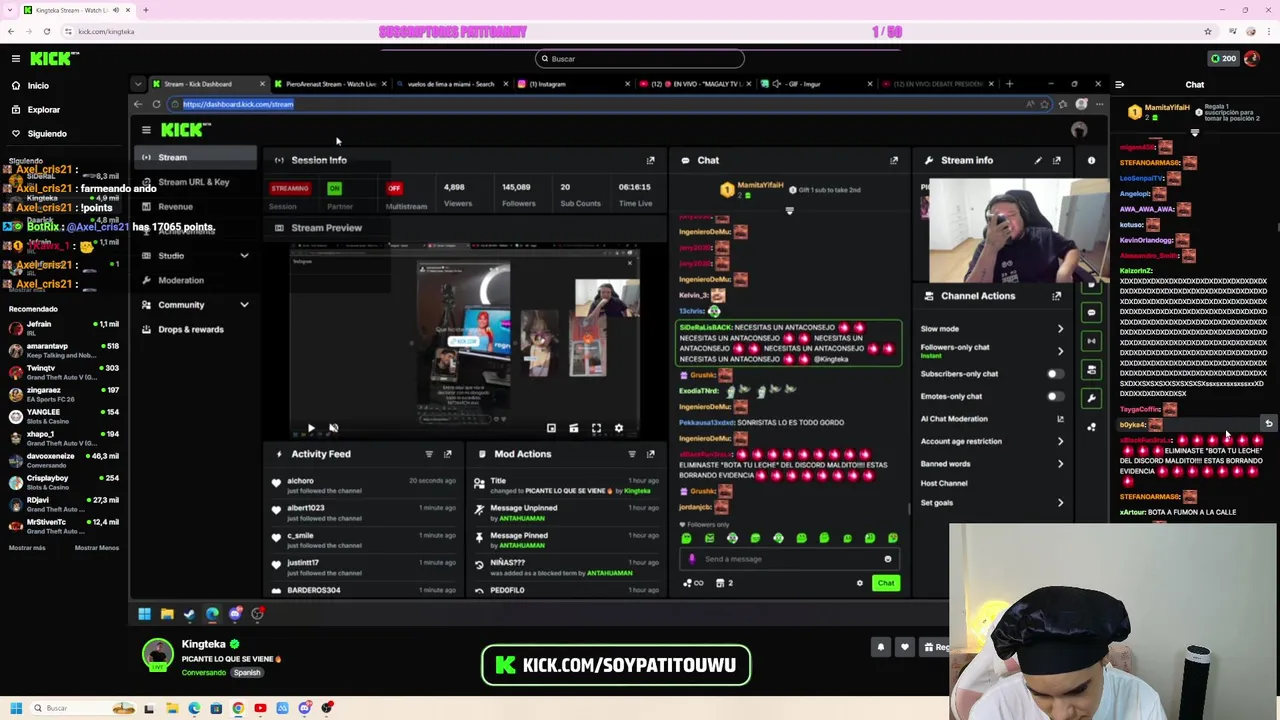Go back in dashboard browser
The height and width of the screenshot is (720, 1280).
[139, 104]
